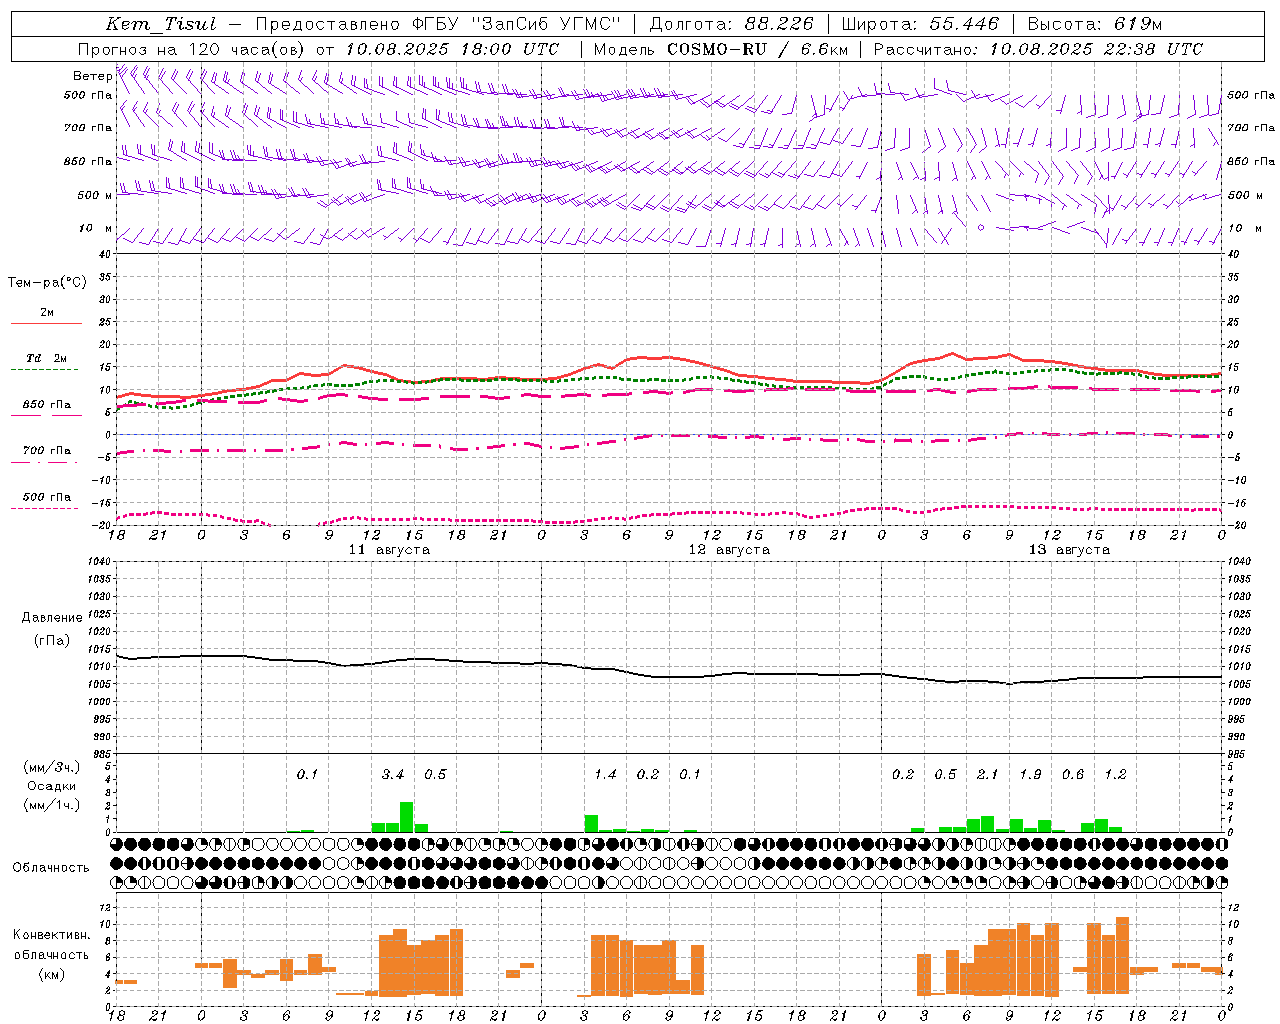1280x1024 pixels.
Task: Select the 0.6 precipitation total
Action: pos(1073,774)
